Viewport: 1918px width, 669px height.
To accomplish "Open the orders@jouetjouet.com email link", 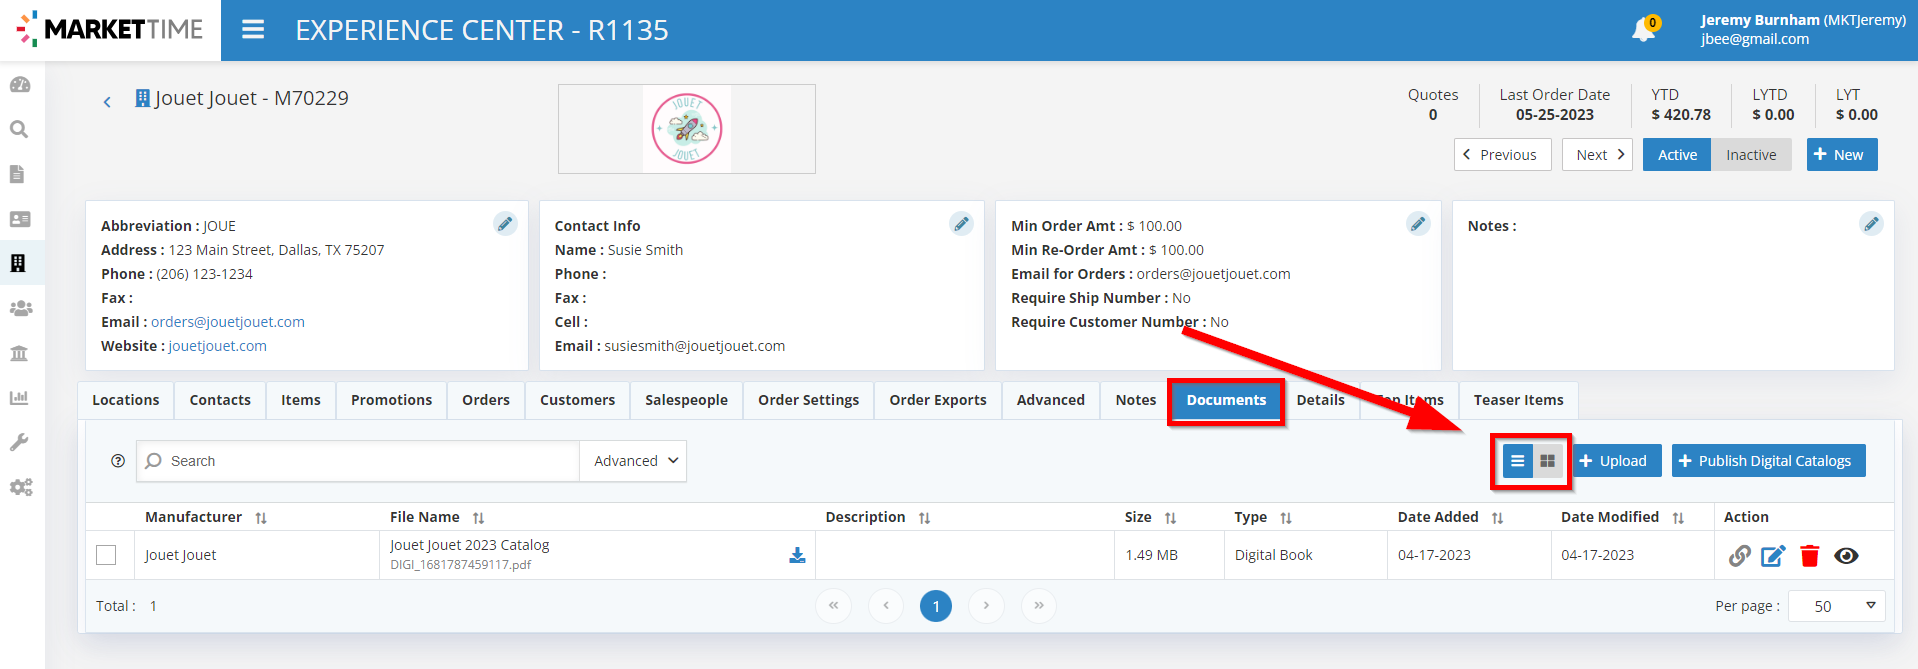I will (x=228, y=322).
